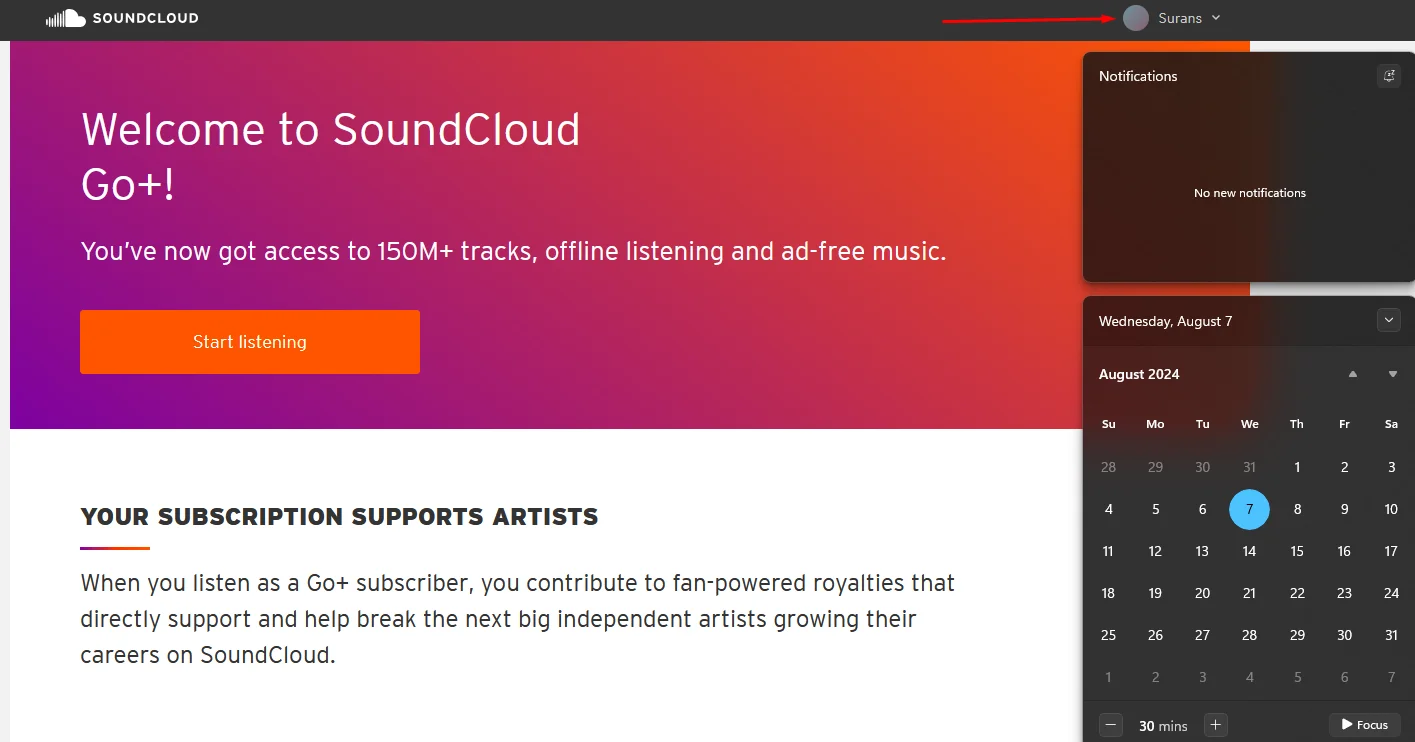
Task: Start a Focus session
Action: [1365, 725]
